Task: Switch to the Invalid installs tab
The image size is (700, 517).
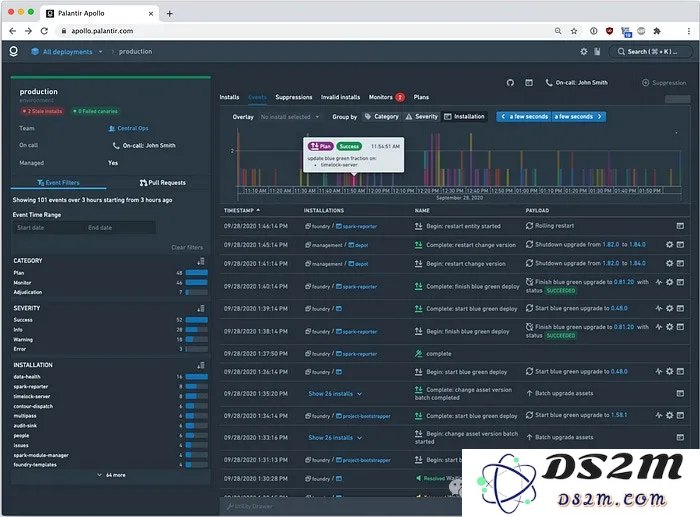Action: click(340, 97)
